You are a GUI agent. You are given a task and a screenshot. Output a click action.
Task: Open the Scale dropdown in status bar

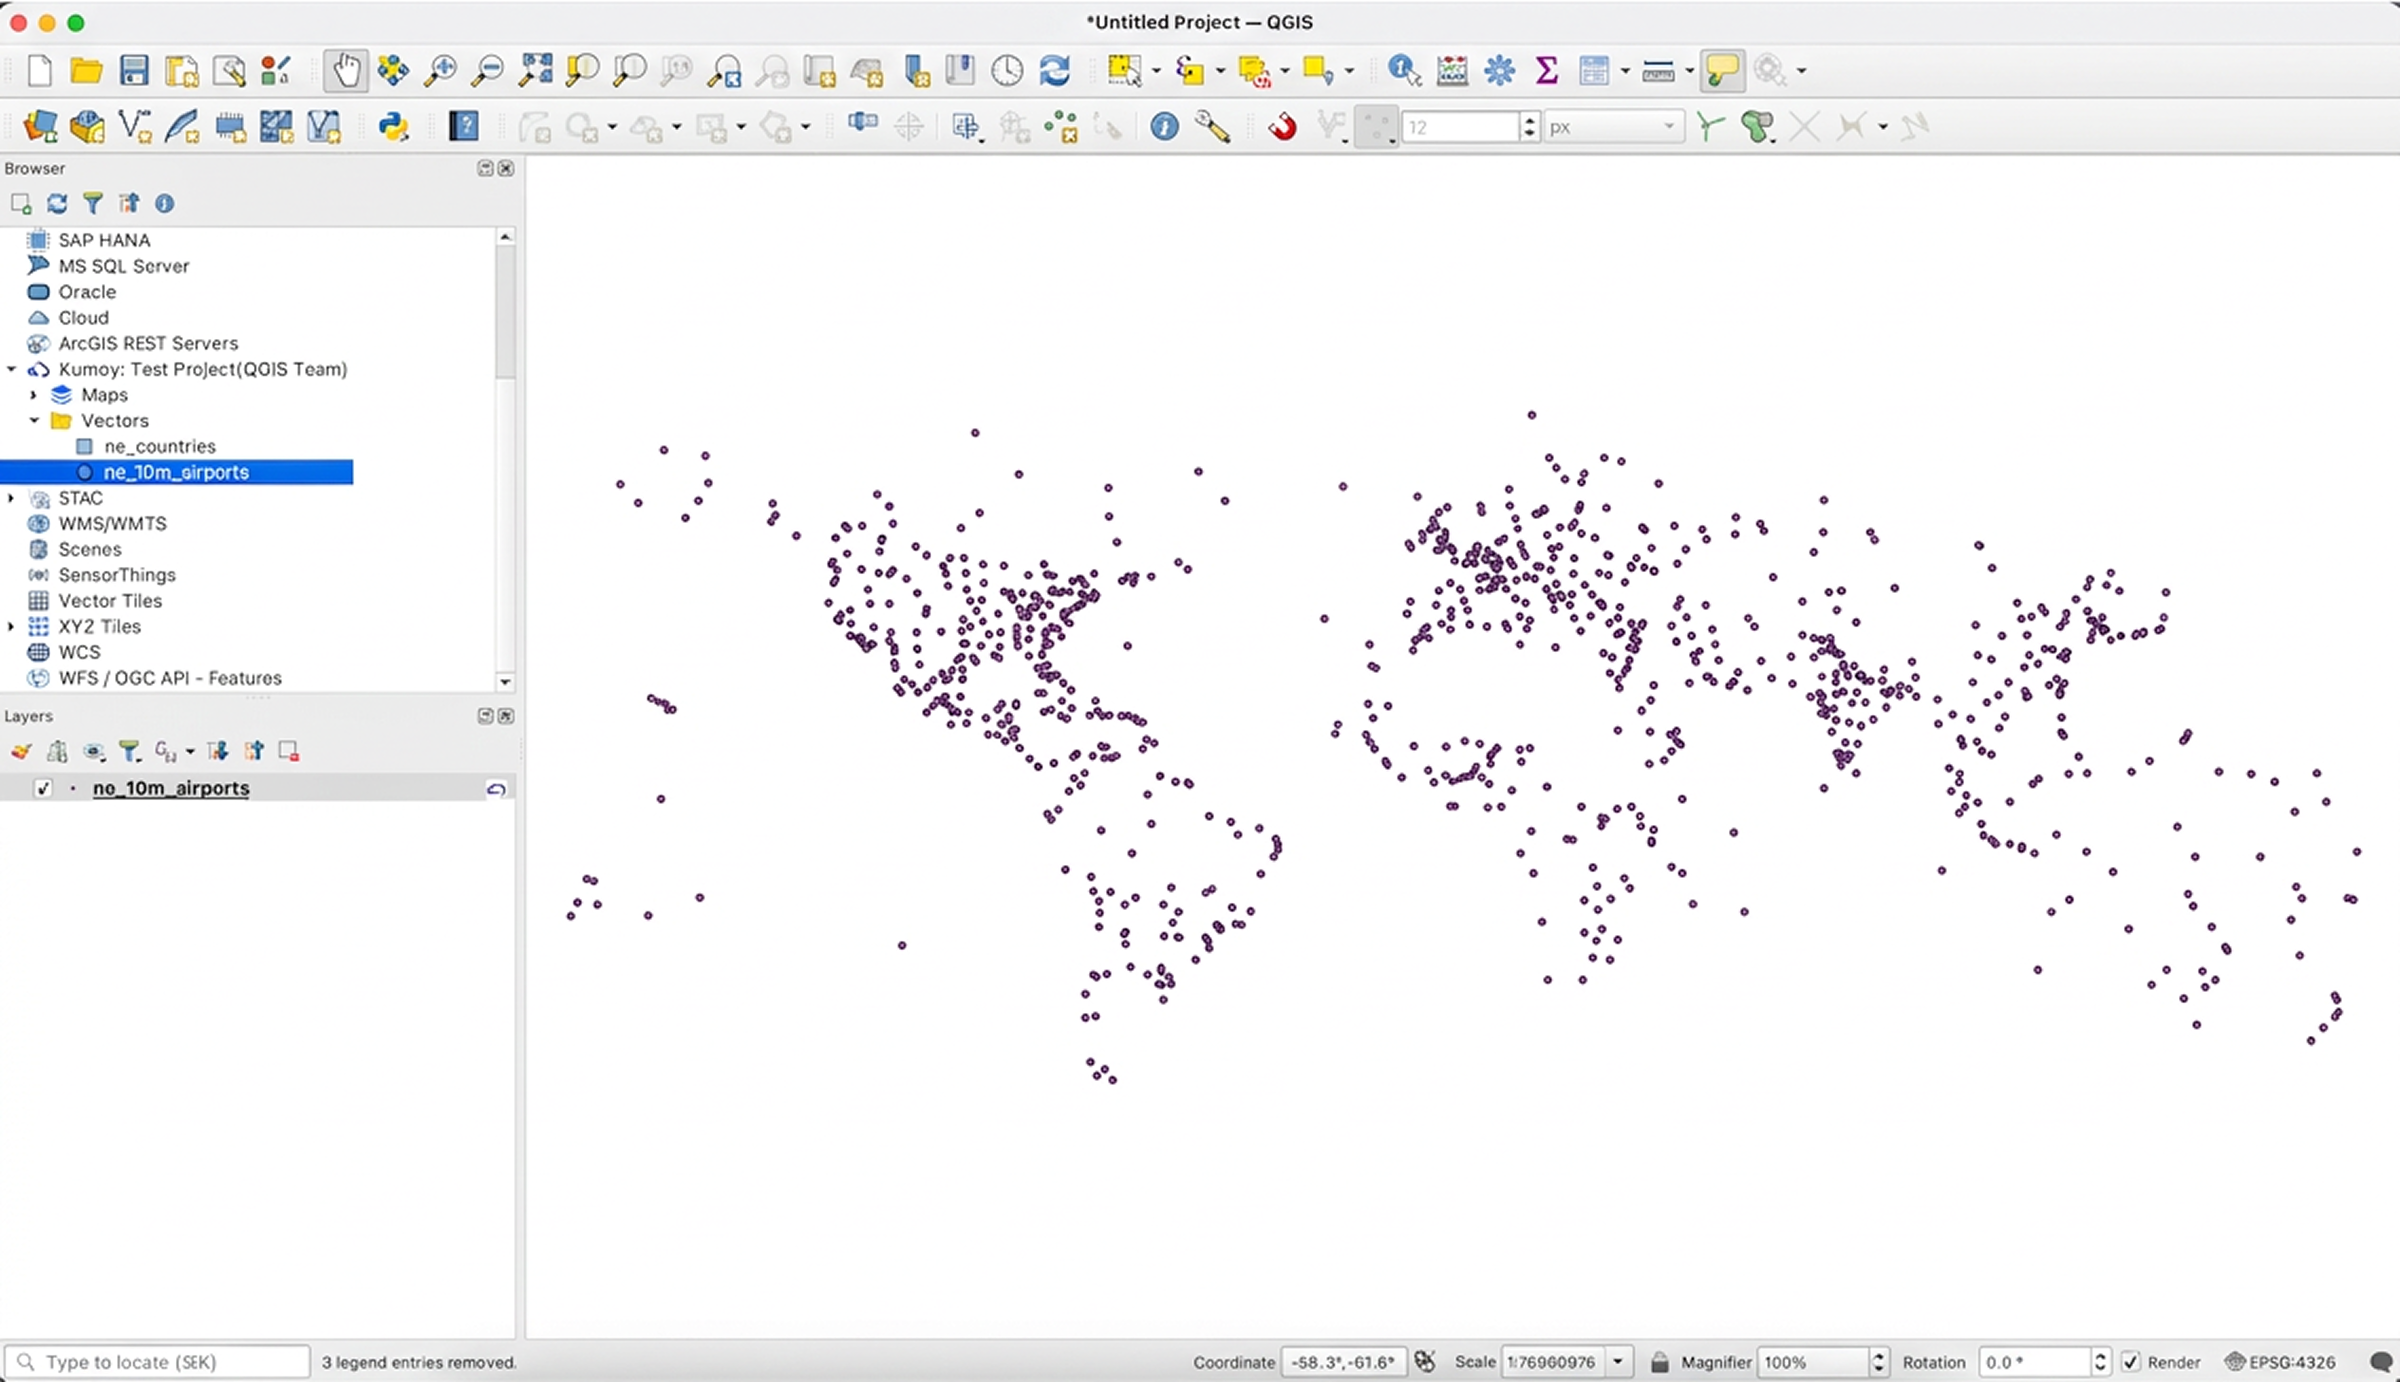point(1617,1362)
